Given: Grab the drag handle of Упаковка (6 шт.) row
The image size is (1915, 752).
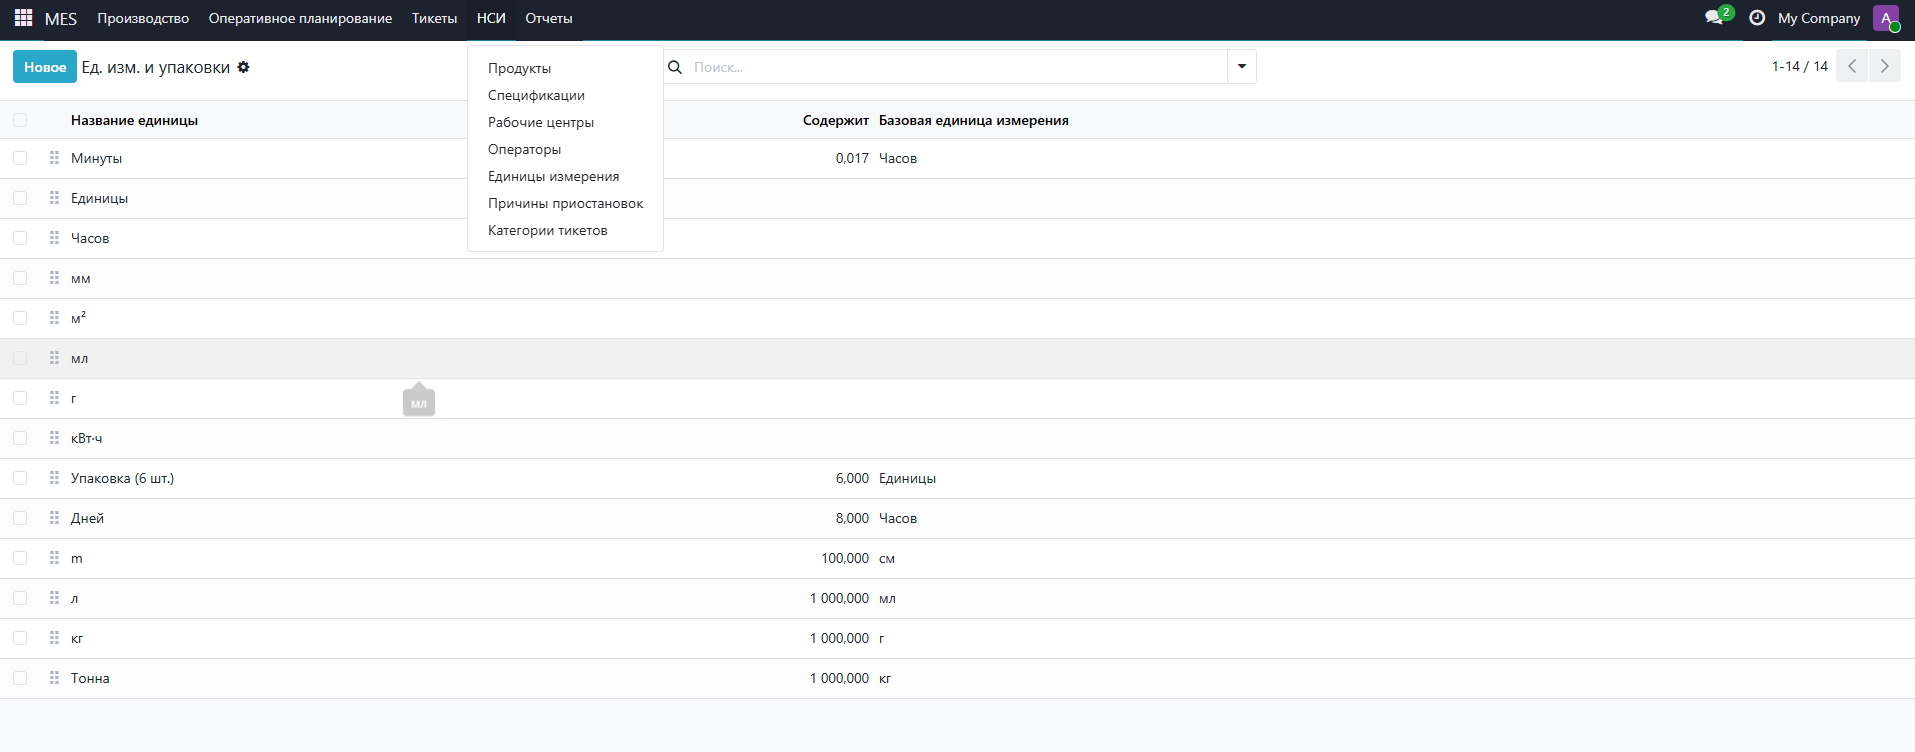Looking at the screenshot, I should click(54, 478).
